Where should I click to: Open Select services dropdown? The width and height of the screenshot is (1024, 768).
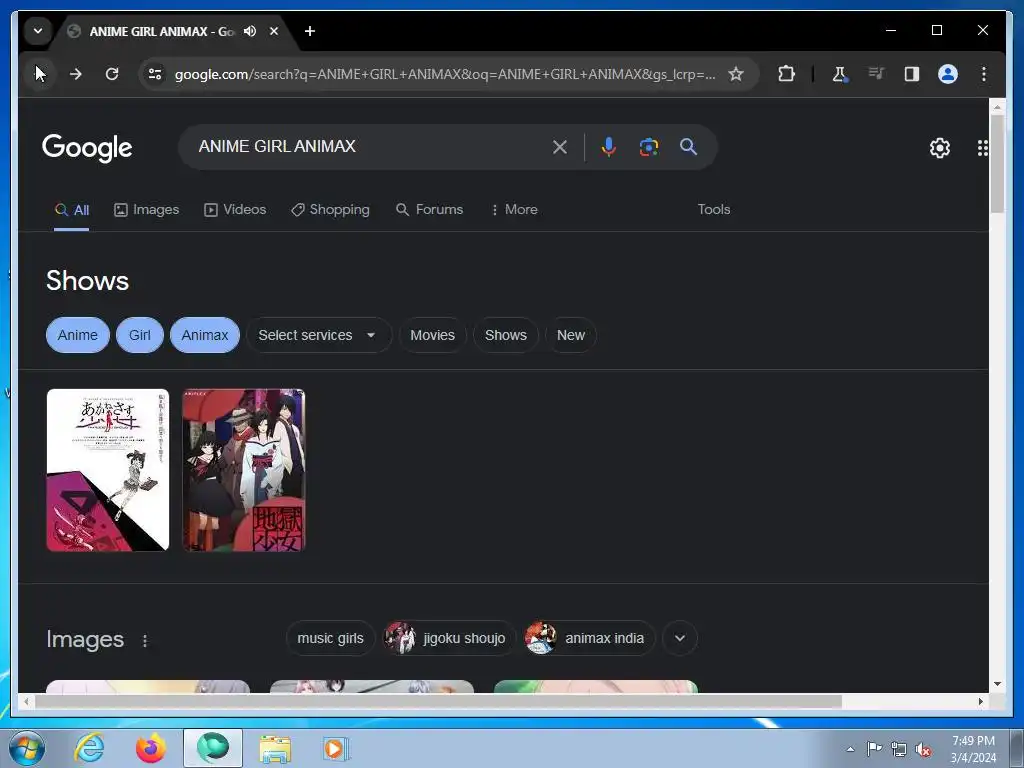point(319,335)
